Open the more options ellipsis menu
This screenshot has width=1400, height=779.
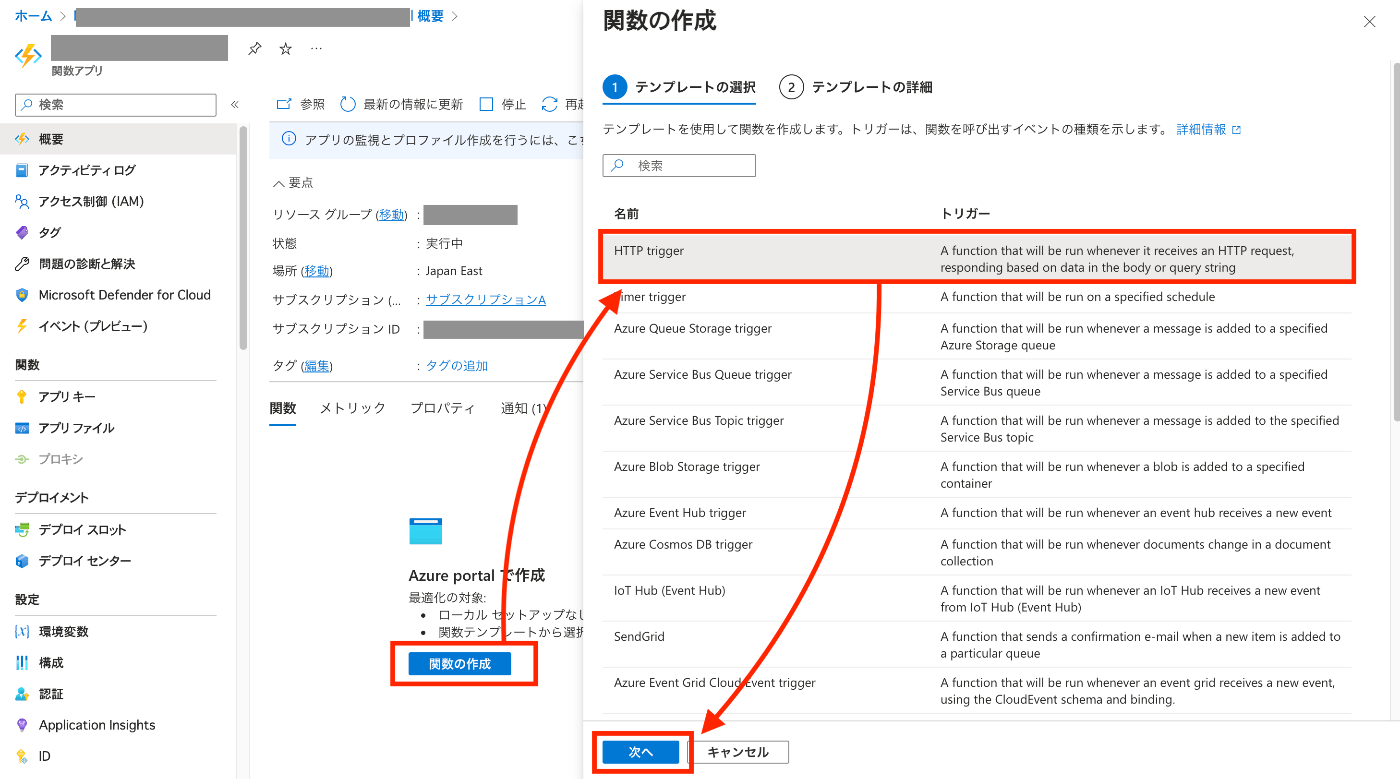[x=316, y=48]
